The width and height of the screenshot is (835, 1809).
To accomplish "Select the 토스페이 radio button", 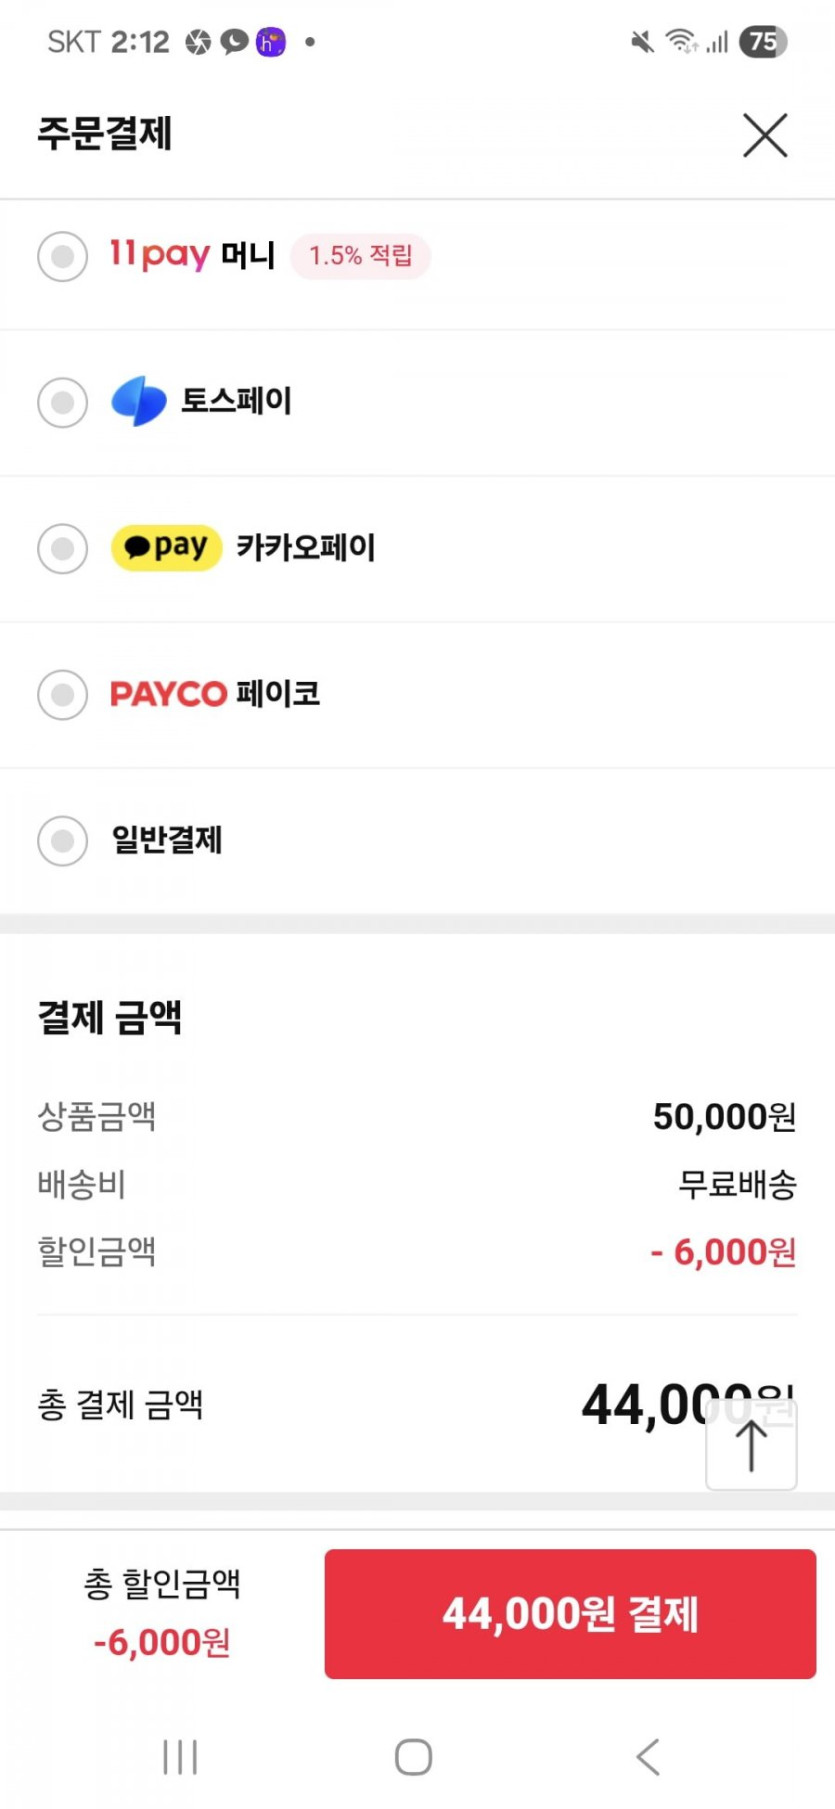I will [63, 402].
